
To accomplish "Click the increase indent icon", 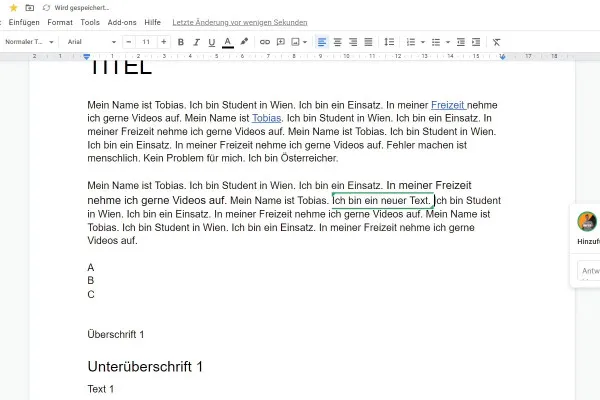I will tap(476, 42).
